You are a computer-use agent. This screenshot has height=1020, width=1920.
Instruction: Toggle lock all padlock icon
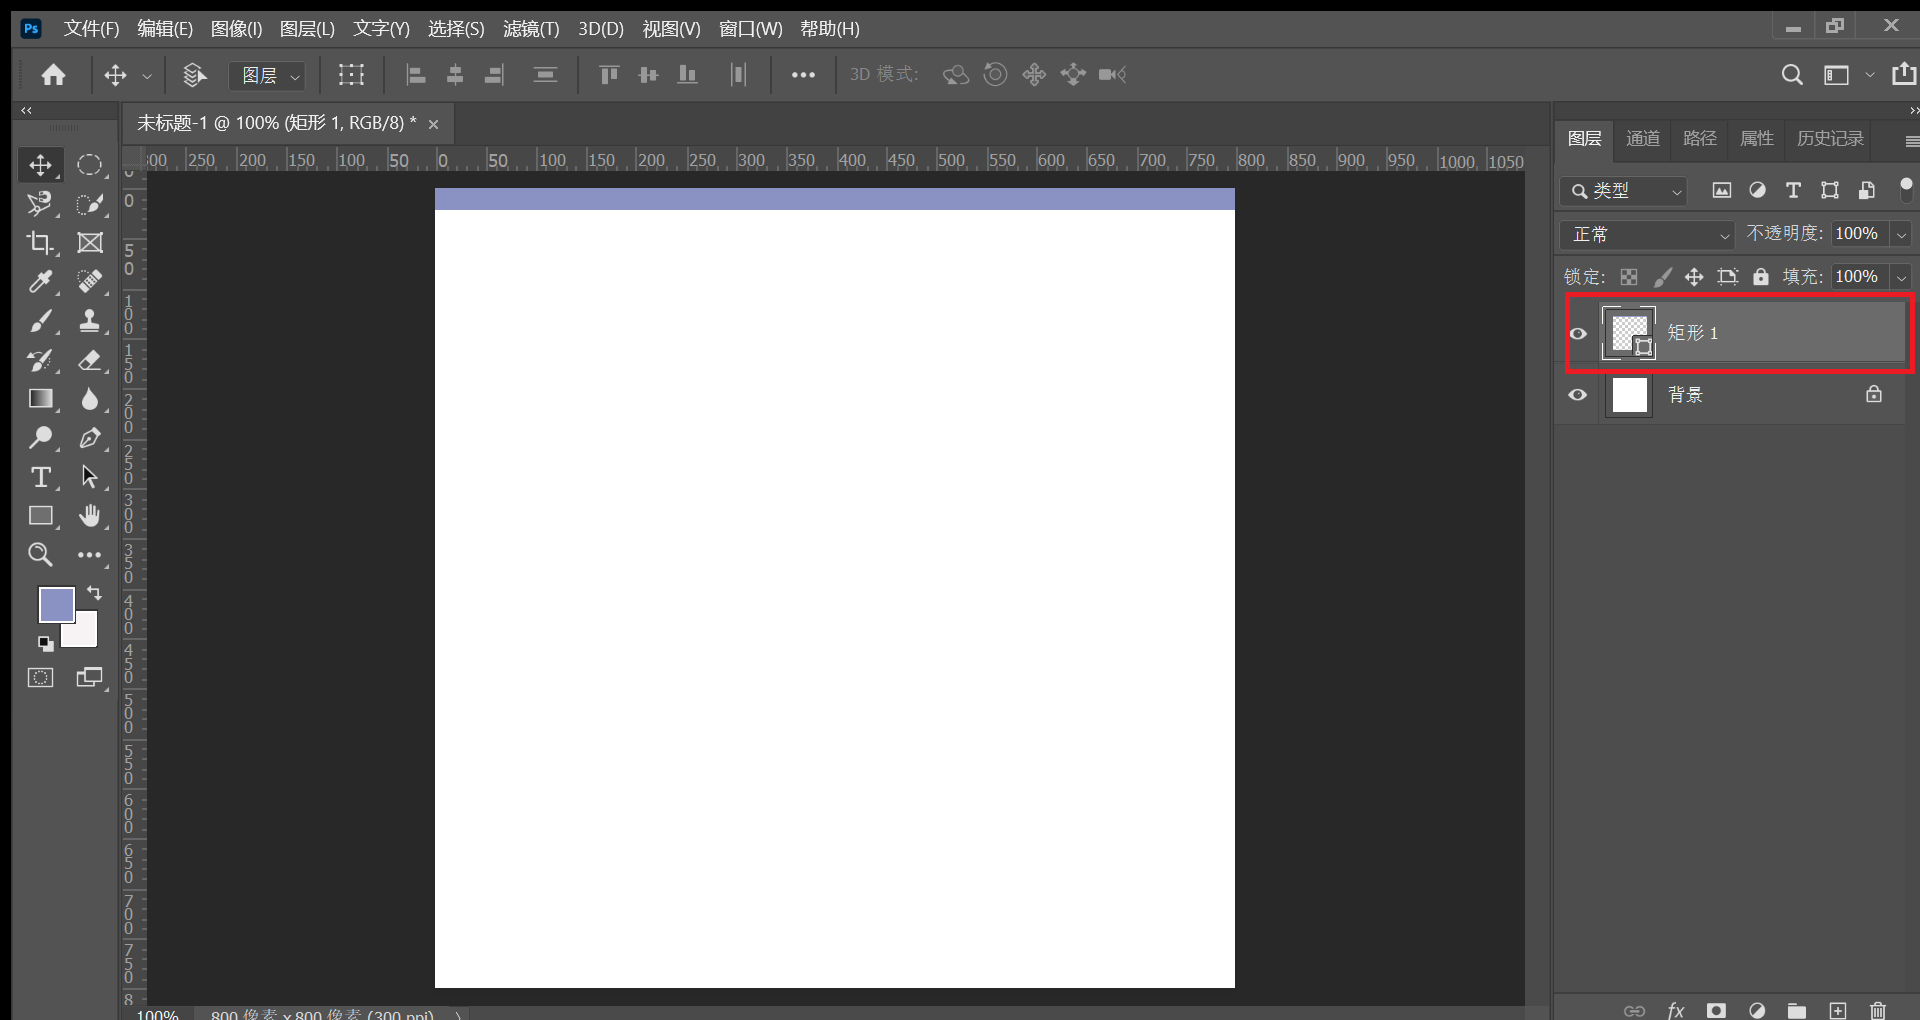(x=1761, y=277)
